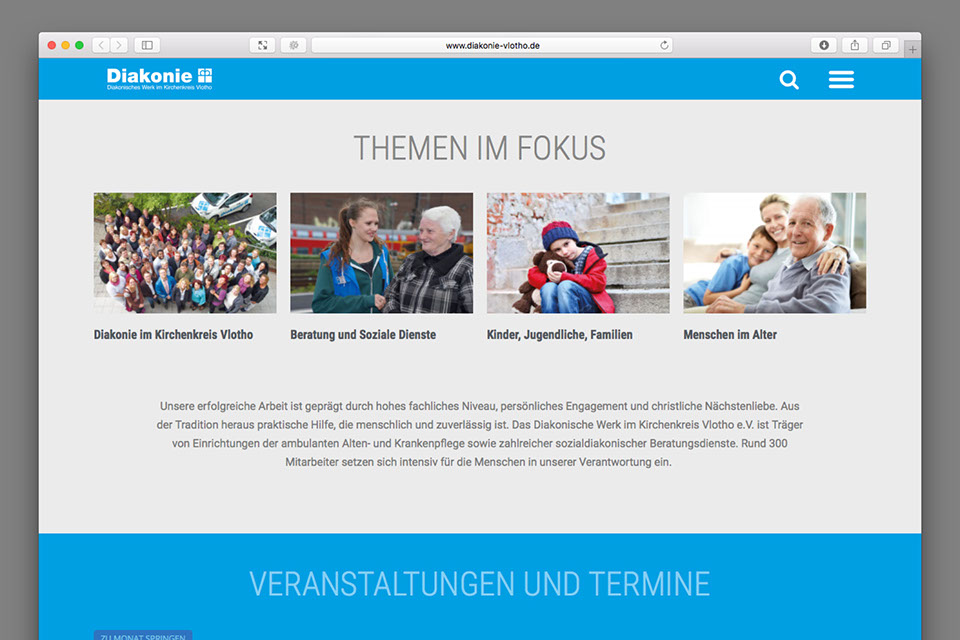Image resolution: width=960 pixels, height=640 pixels.
Task: Open 'Diakonie im Kirchenkreis Vlotho' link
Action: pos(173,335)
